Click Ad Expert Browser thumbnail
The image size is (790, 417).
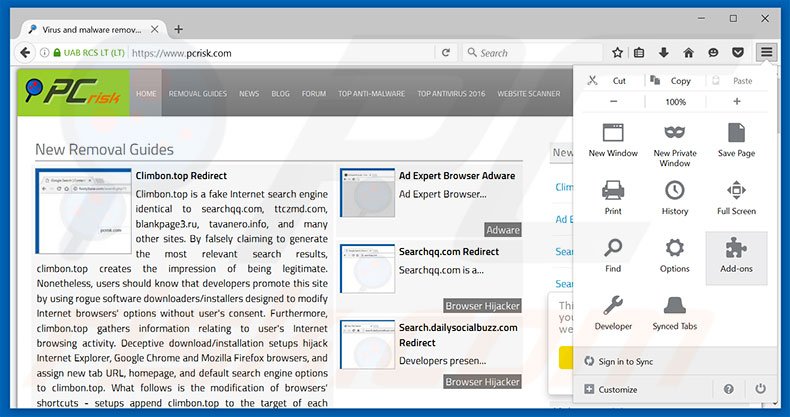point(367,193)
